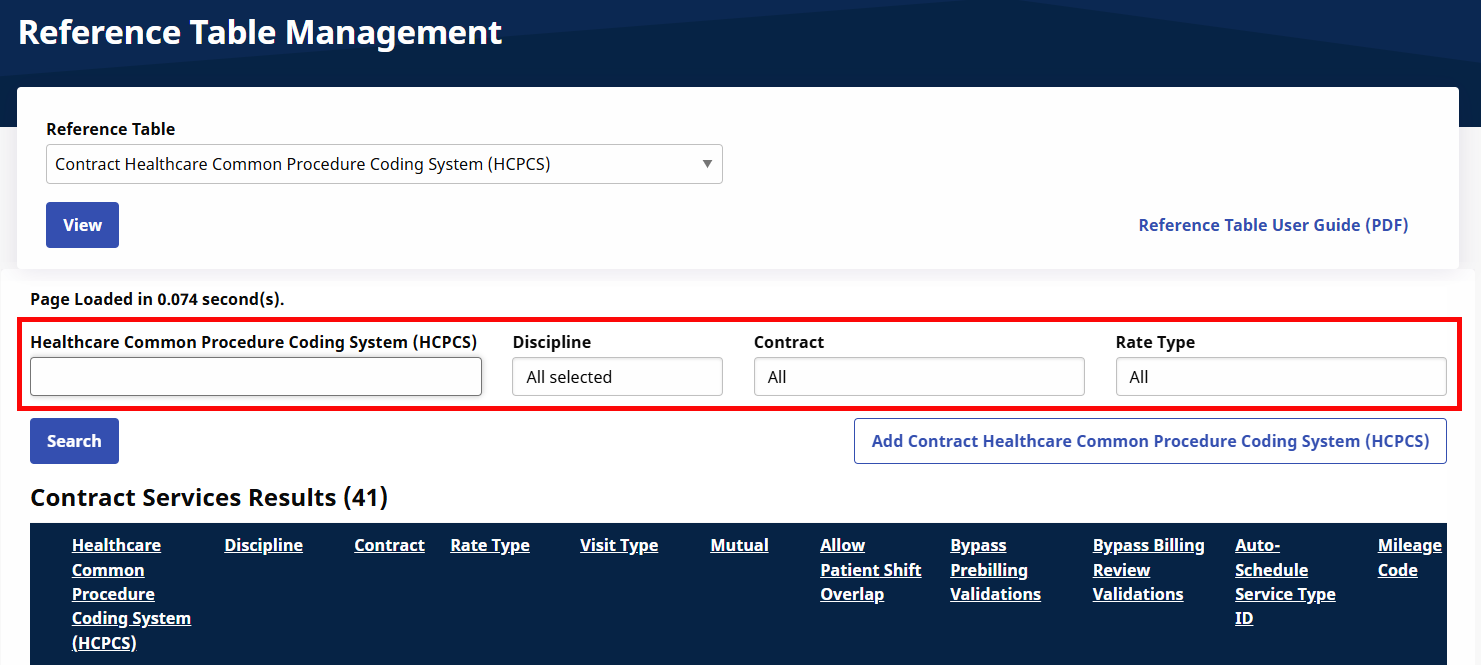Sort results by Visit Type column
This screenshot has height=665, width=1481.
[619, 545]
